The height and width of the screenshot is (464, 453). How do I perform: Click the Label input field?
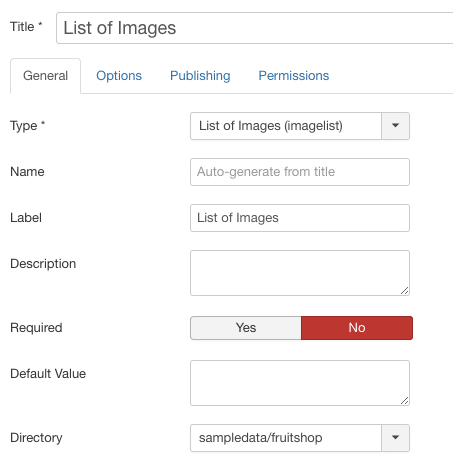(x=300, y=218)
